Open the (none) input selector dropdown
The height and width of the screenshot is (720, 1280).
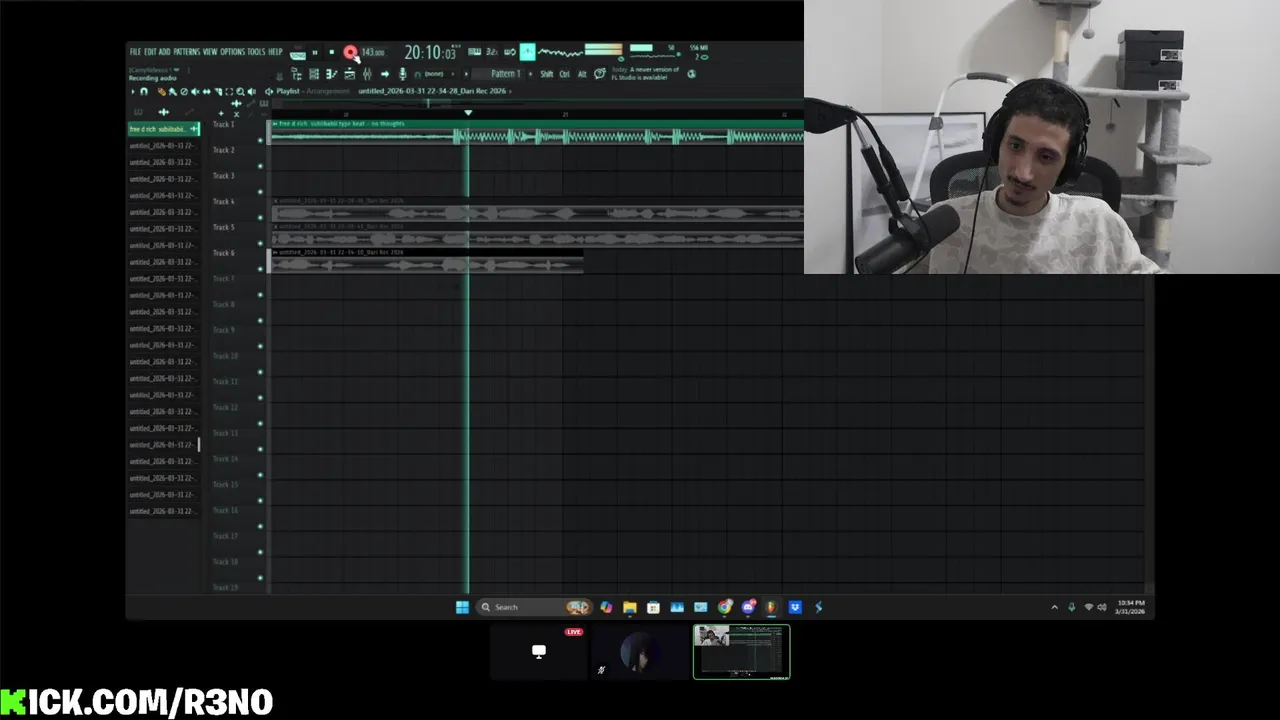click(434, 74)
